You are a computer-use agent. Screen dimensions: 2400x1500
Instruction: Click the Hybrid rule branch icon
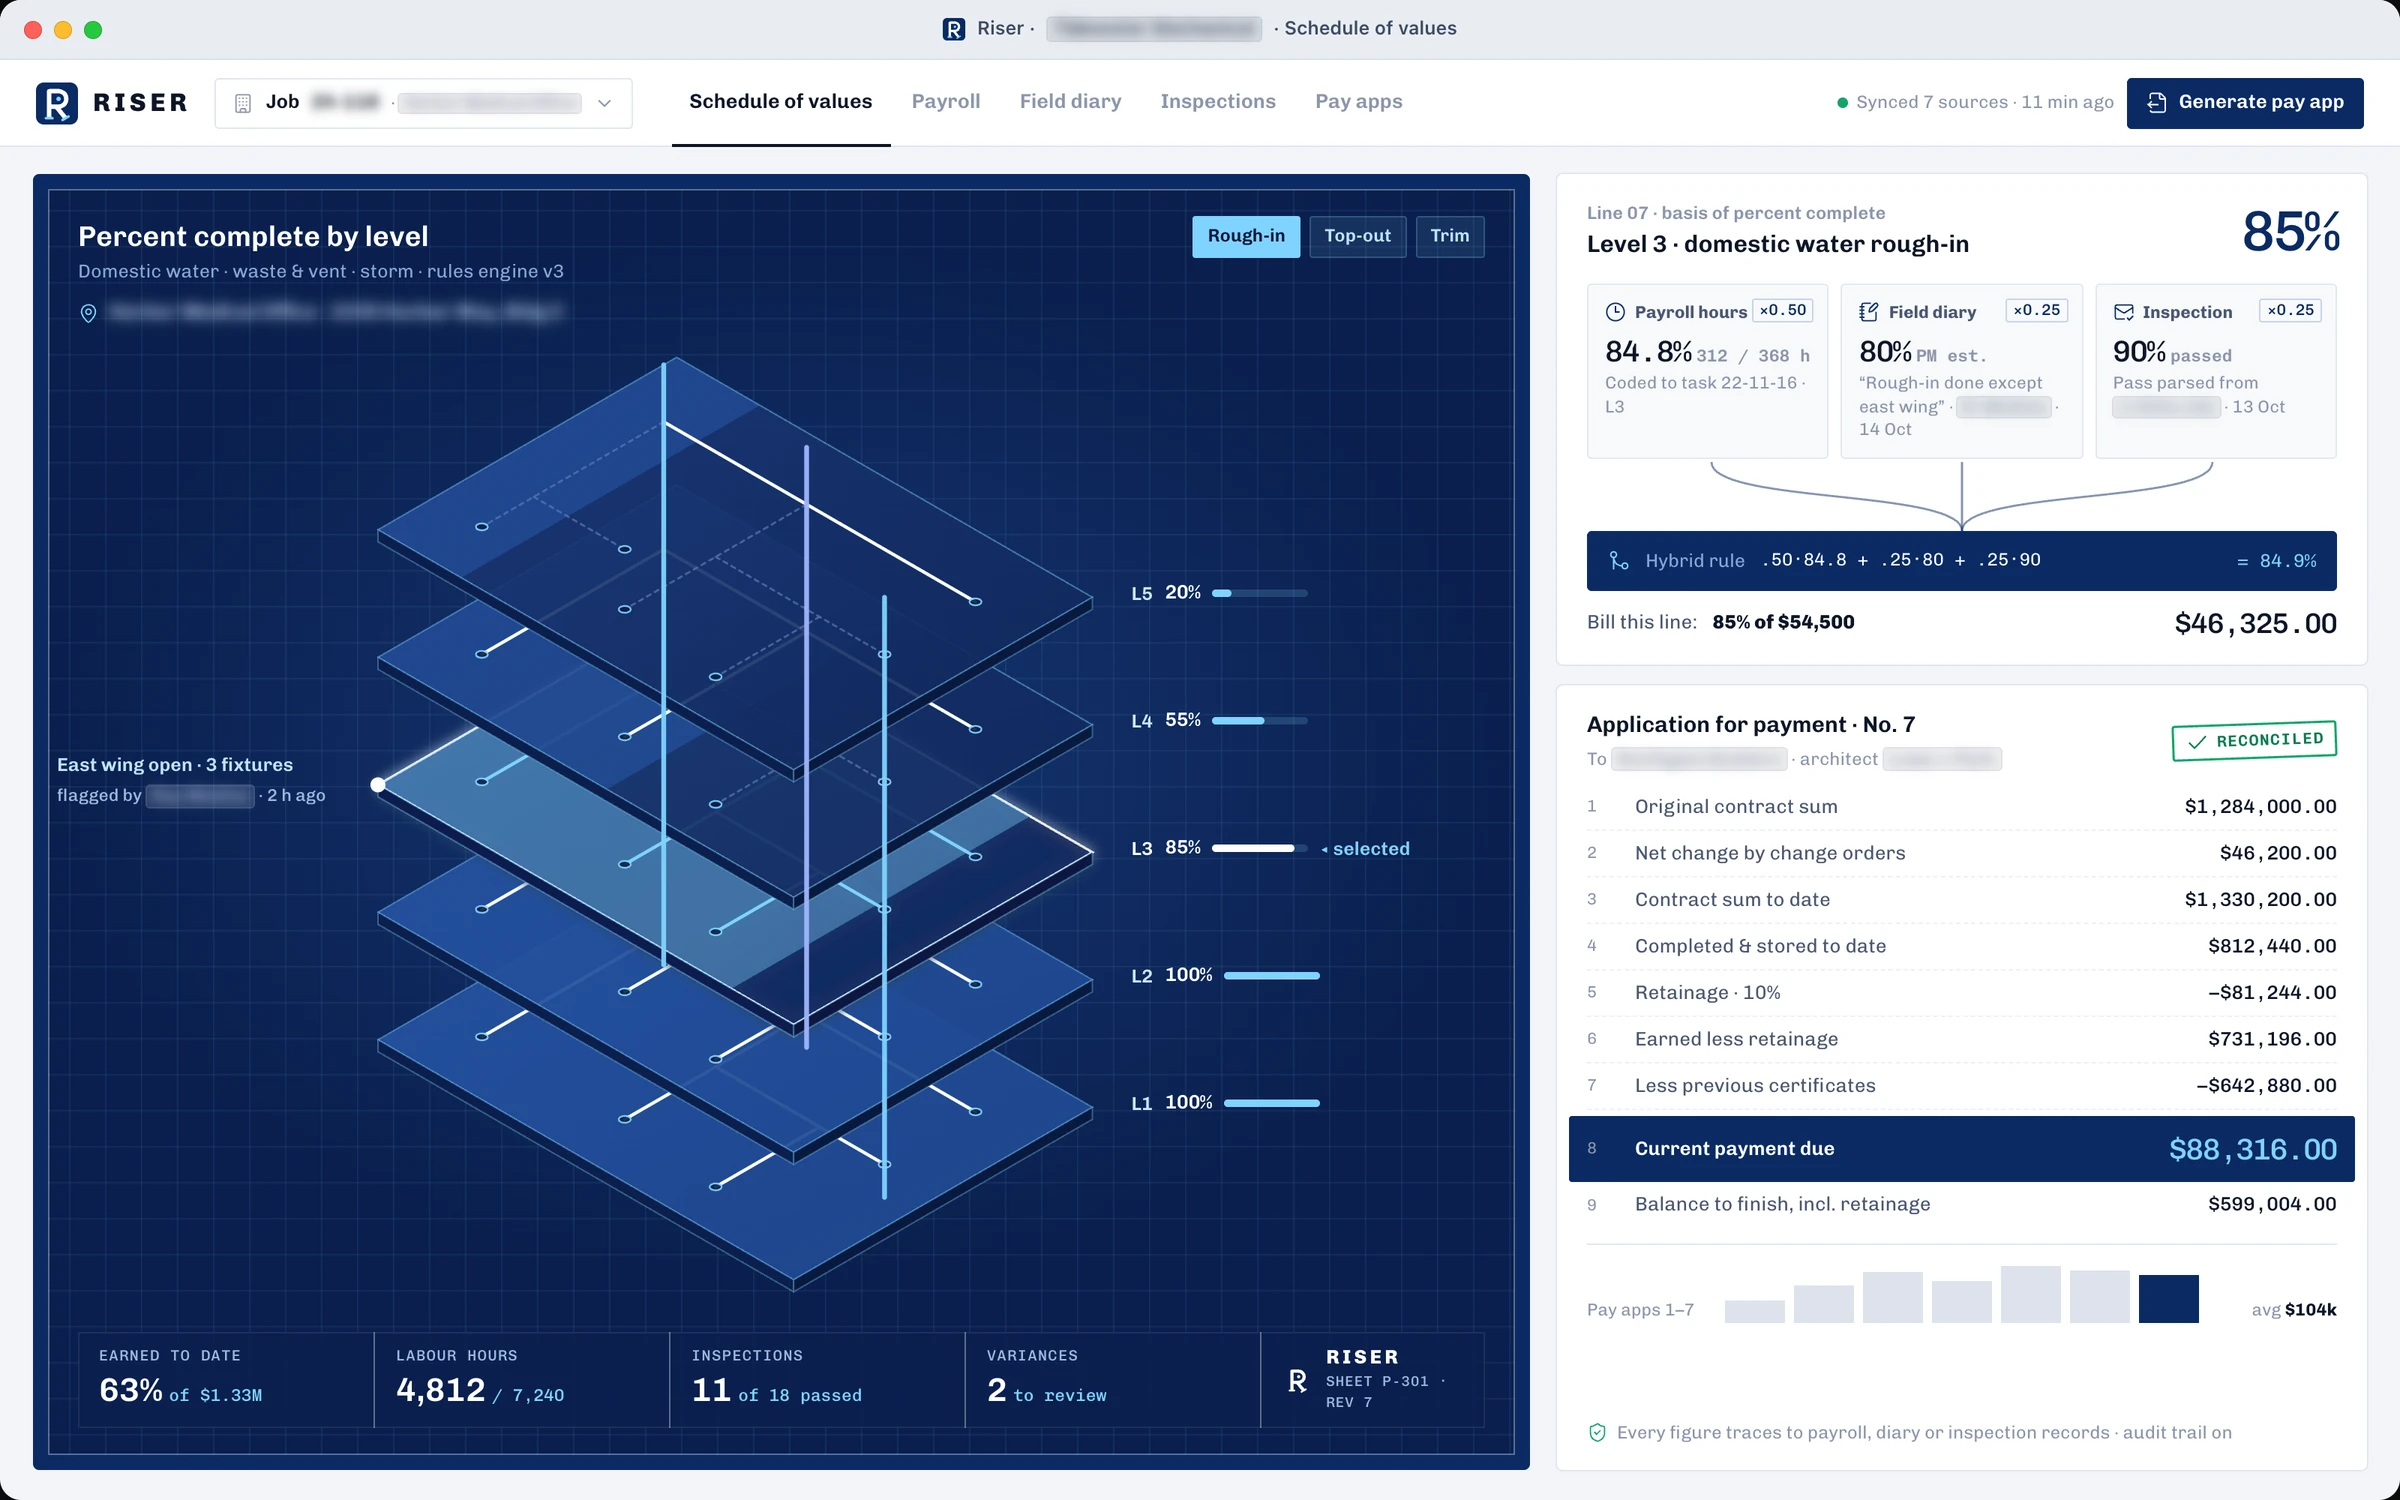pyautogui.click(x=1619, y=561)
